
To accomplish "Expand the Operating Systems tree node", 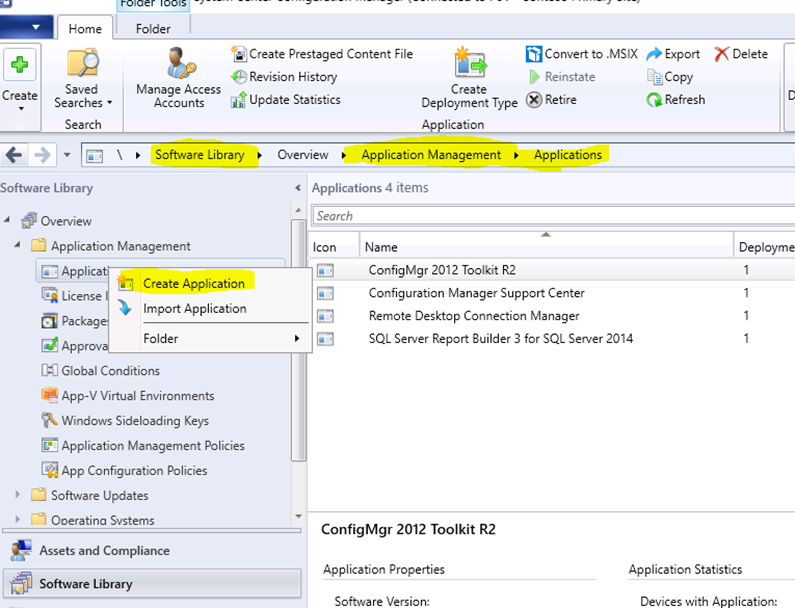I will (x=17, y=519).
